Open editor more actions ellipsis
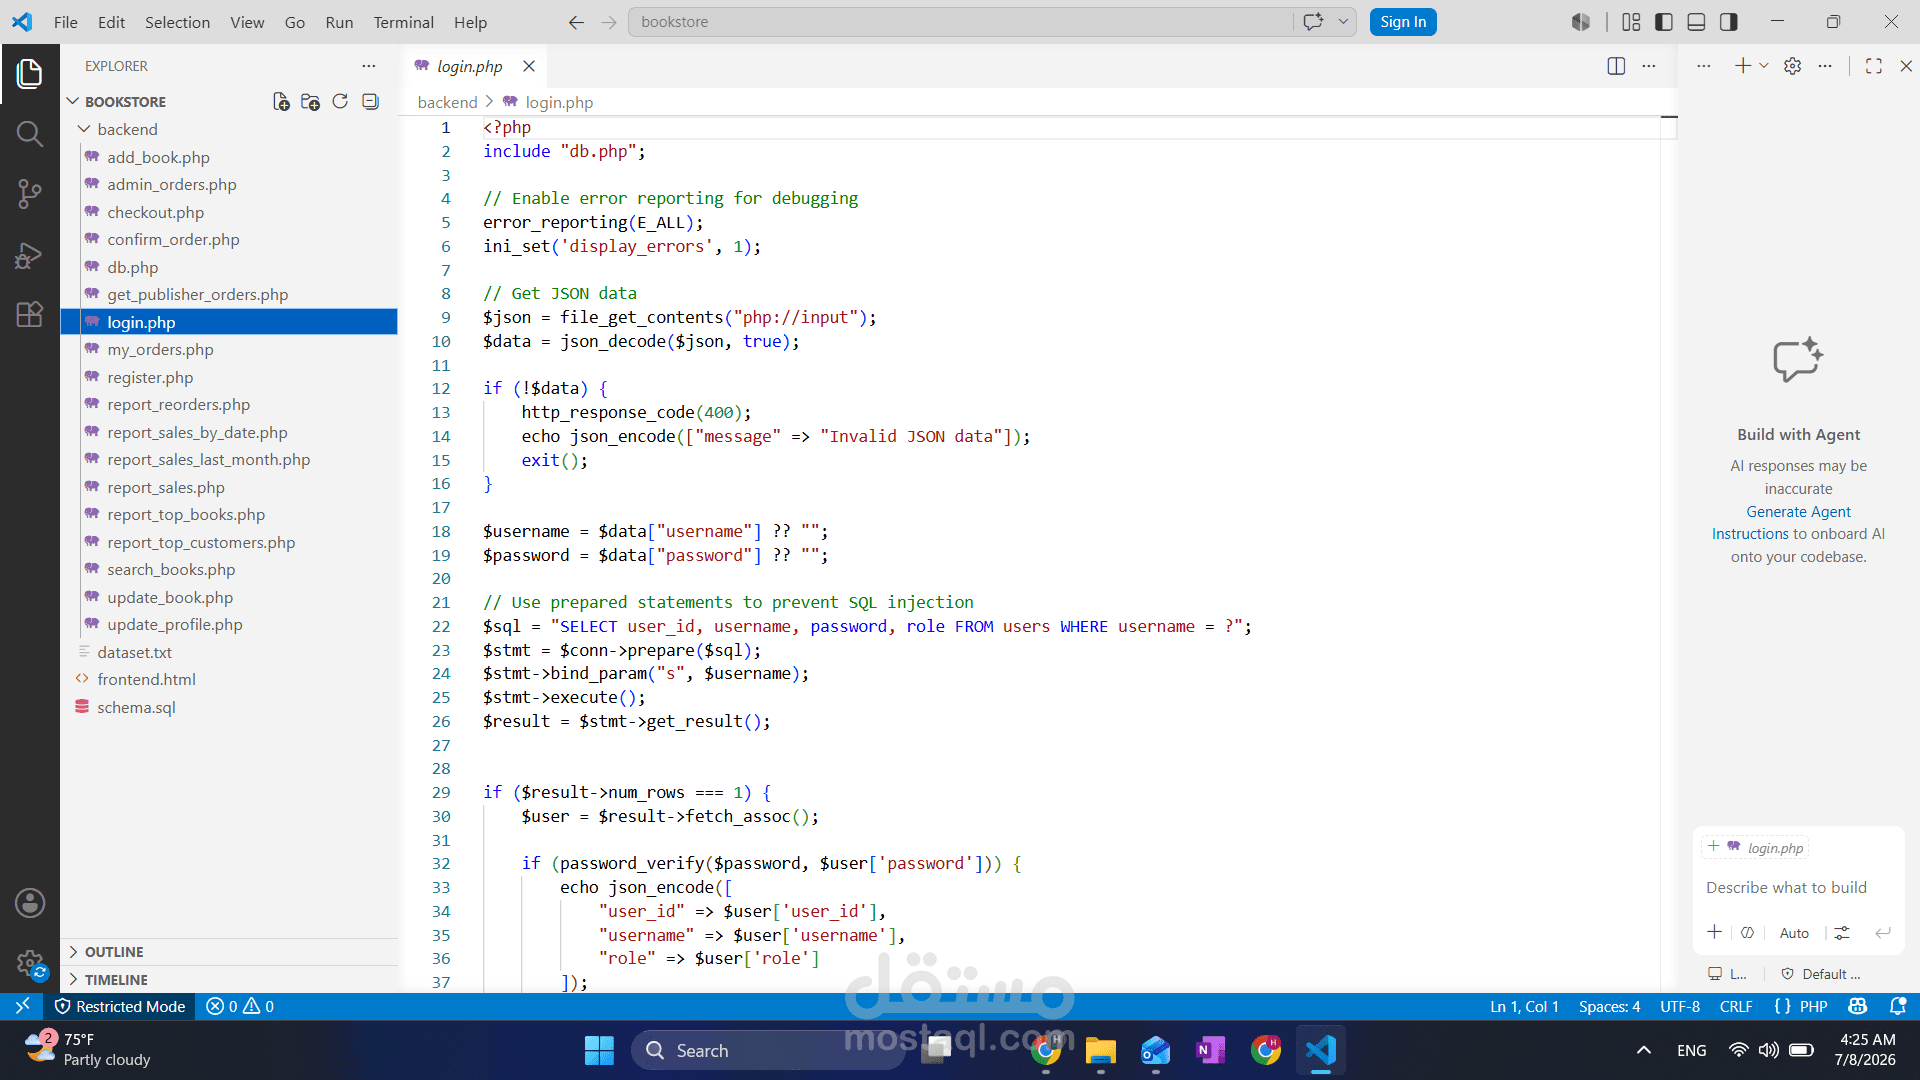 1649,66
